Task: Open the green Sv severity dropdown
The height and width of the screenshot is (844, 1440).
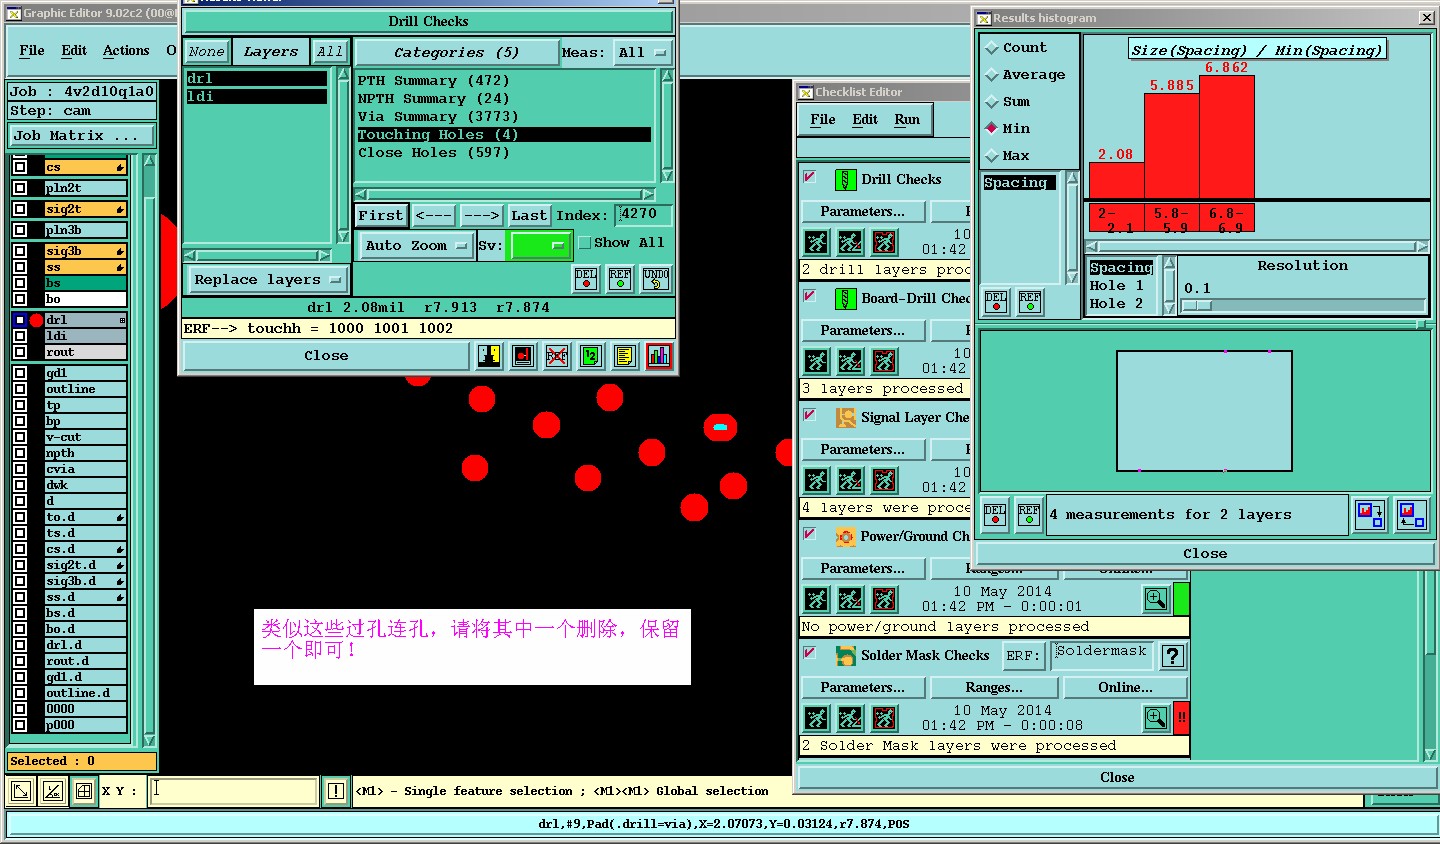Action: (x=540, y=245)
